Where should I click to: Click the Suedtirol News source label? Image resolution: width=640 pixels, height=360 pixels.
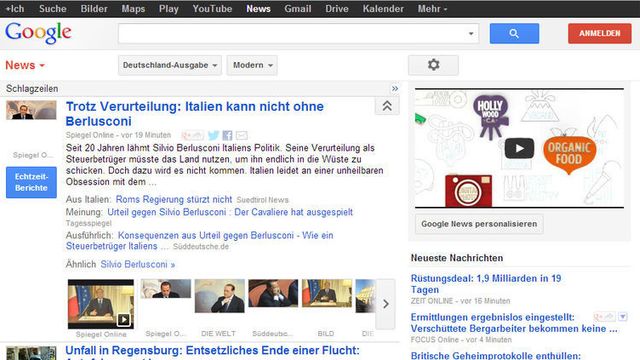[262, 200]
